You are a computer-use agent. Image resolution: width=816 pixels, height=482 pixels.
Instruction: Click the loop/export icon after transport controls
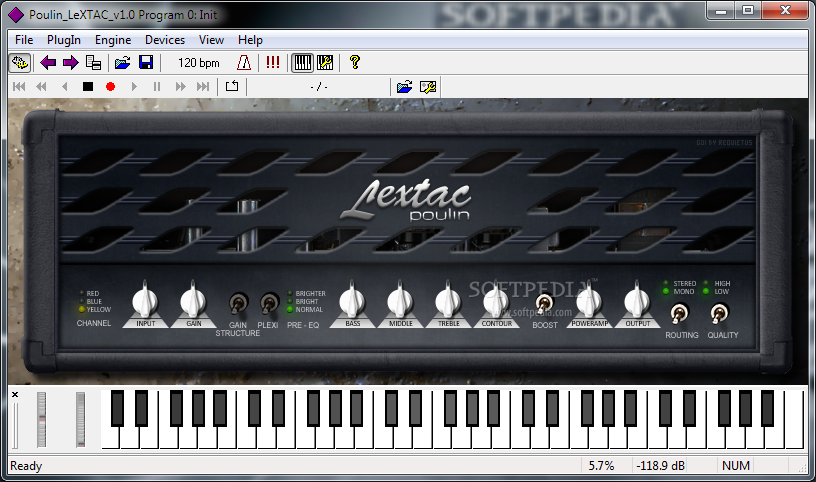pos(232,86)
